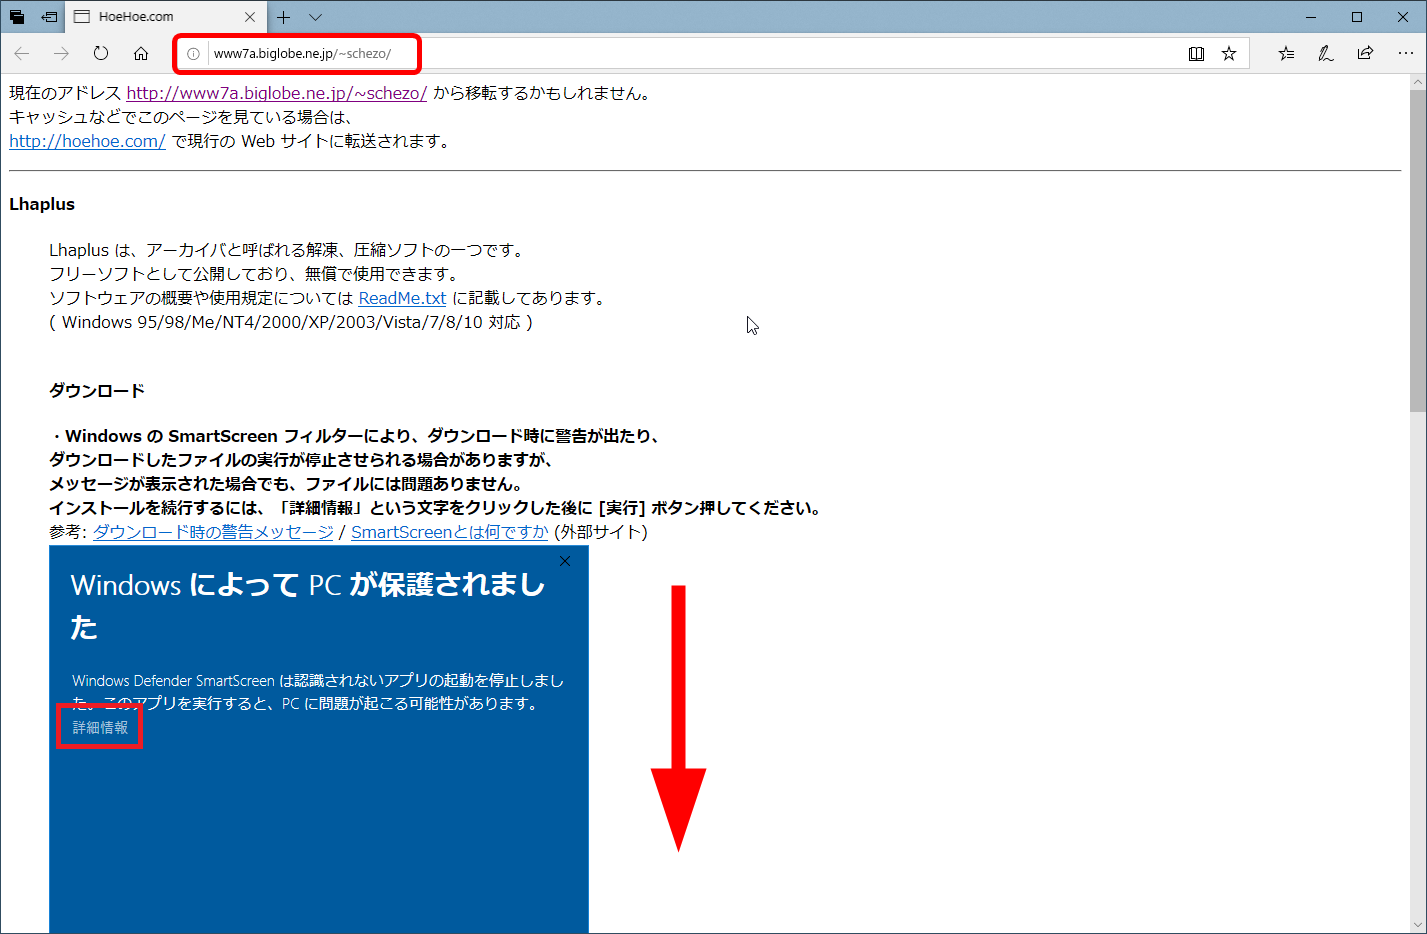This screenshot has width=1427, height=934.
Task: Click scrollbar down arrow
Action: point(1418,925)
